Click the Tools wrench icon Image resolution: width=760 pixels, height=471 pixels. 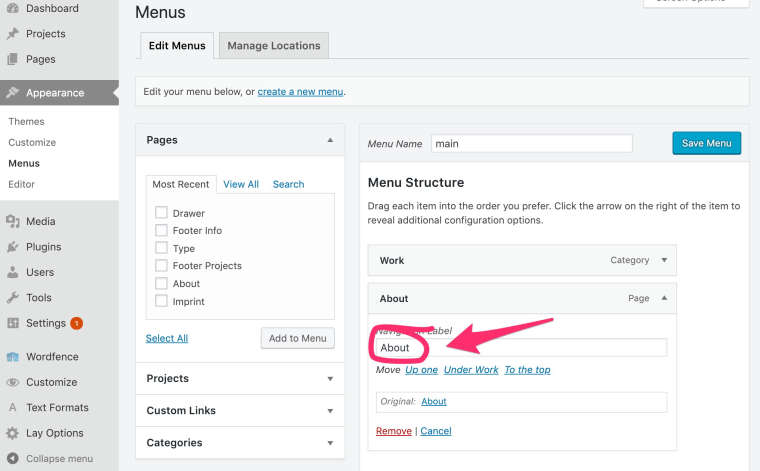coord(12,298)
